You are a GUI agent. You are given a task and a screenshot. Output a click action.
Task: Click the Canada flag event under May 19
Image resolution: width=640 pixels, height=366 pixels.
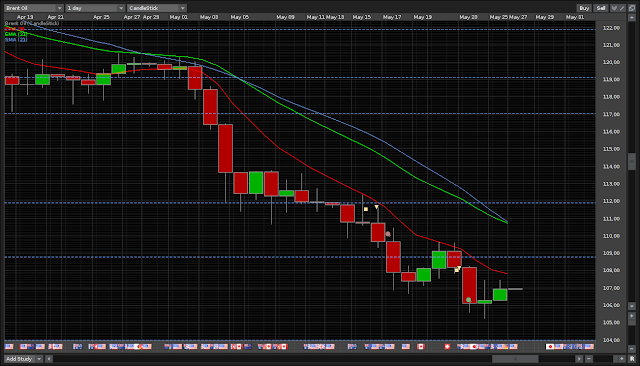[x=421, y=346]
